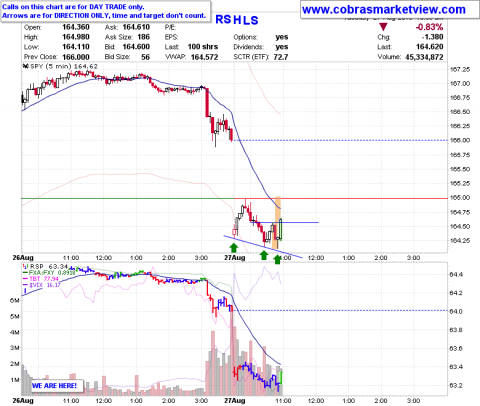The width and height of the screenshot is (480, 406).
Task: Click the 26Aug date label under lower chart
Action: coord(23,400)
